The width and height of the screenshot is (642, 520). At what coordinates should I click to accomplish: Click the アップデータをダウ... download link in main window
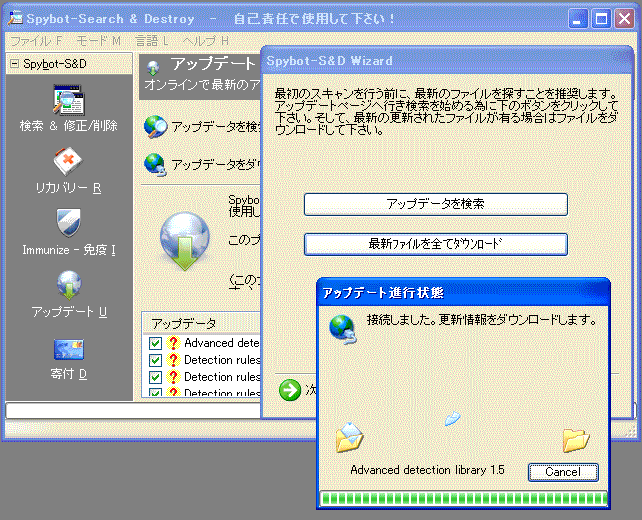[x=216, y=165]
